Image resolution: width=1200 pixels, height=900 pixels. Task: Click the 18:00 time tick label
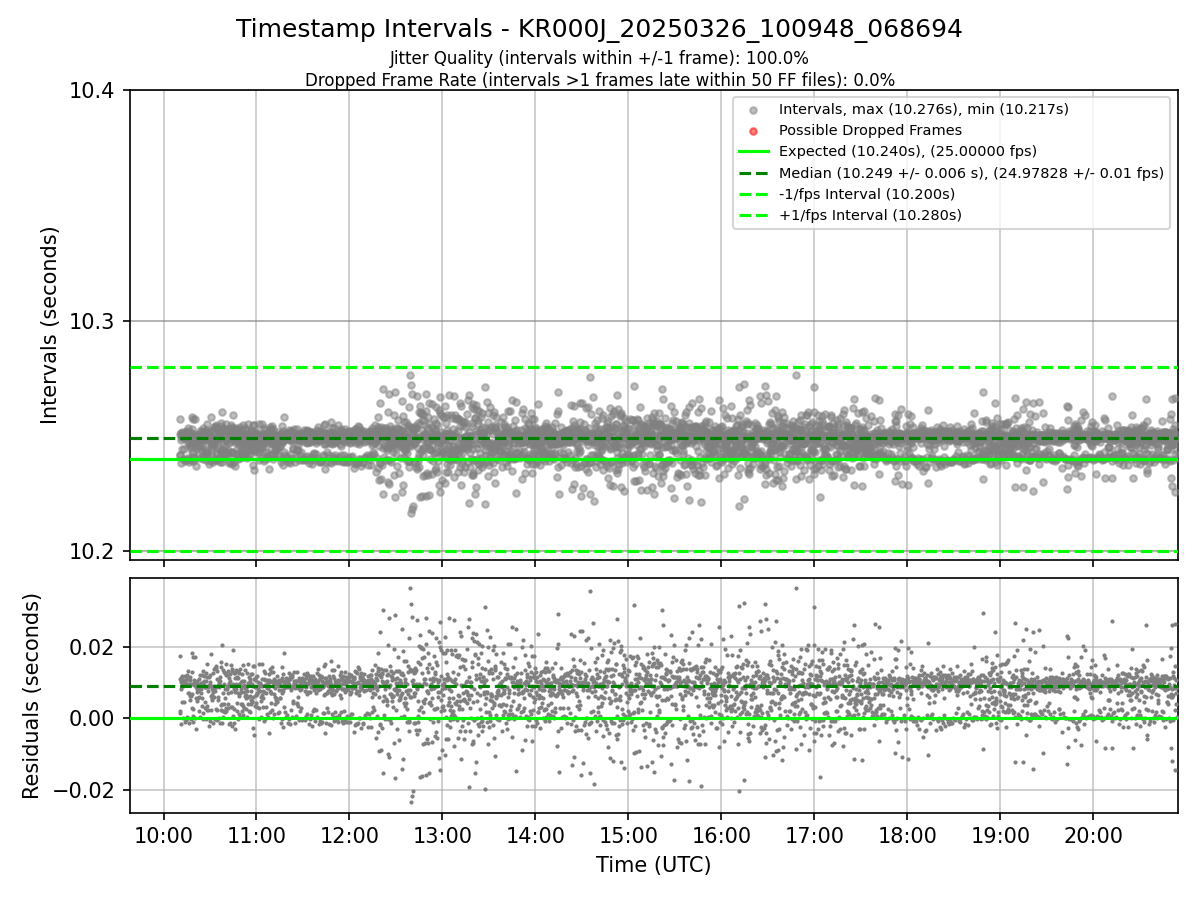click(x=907, y=834)
